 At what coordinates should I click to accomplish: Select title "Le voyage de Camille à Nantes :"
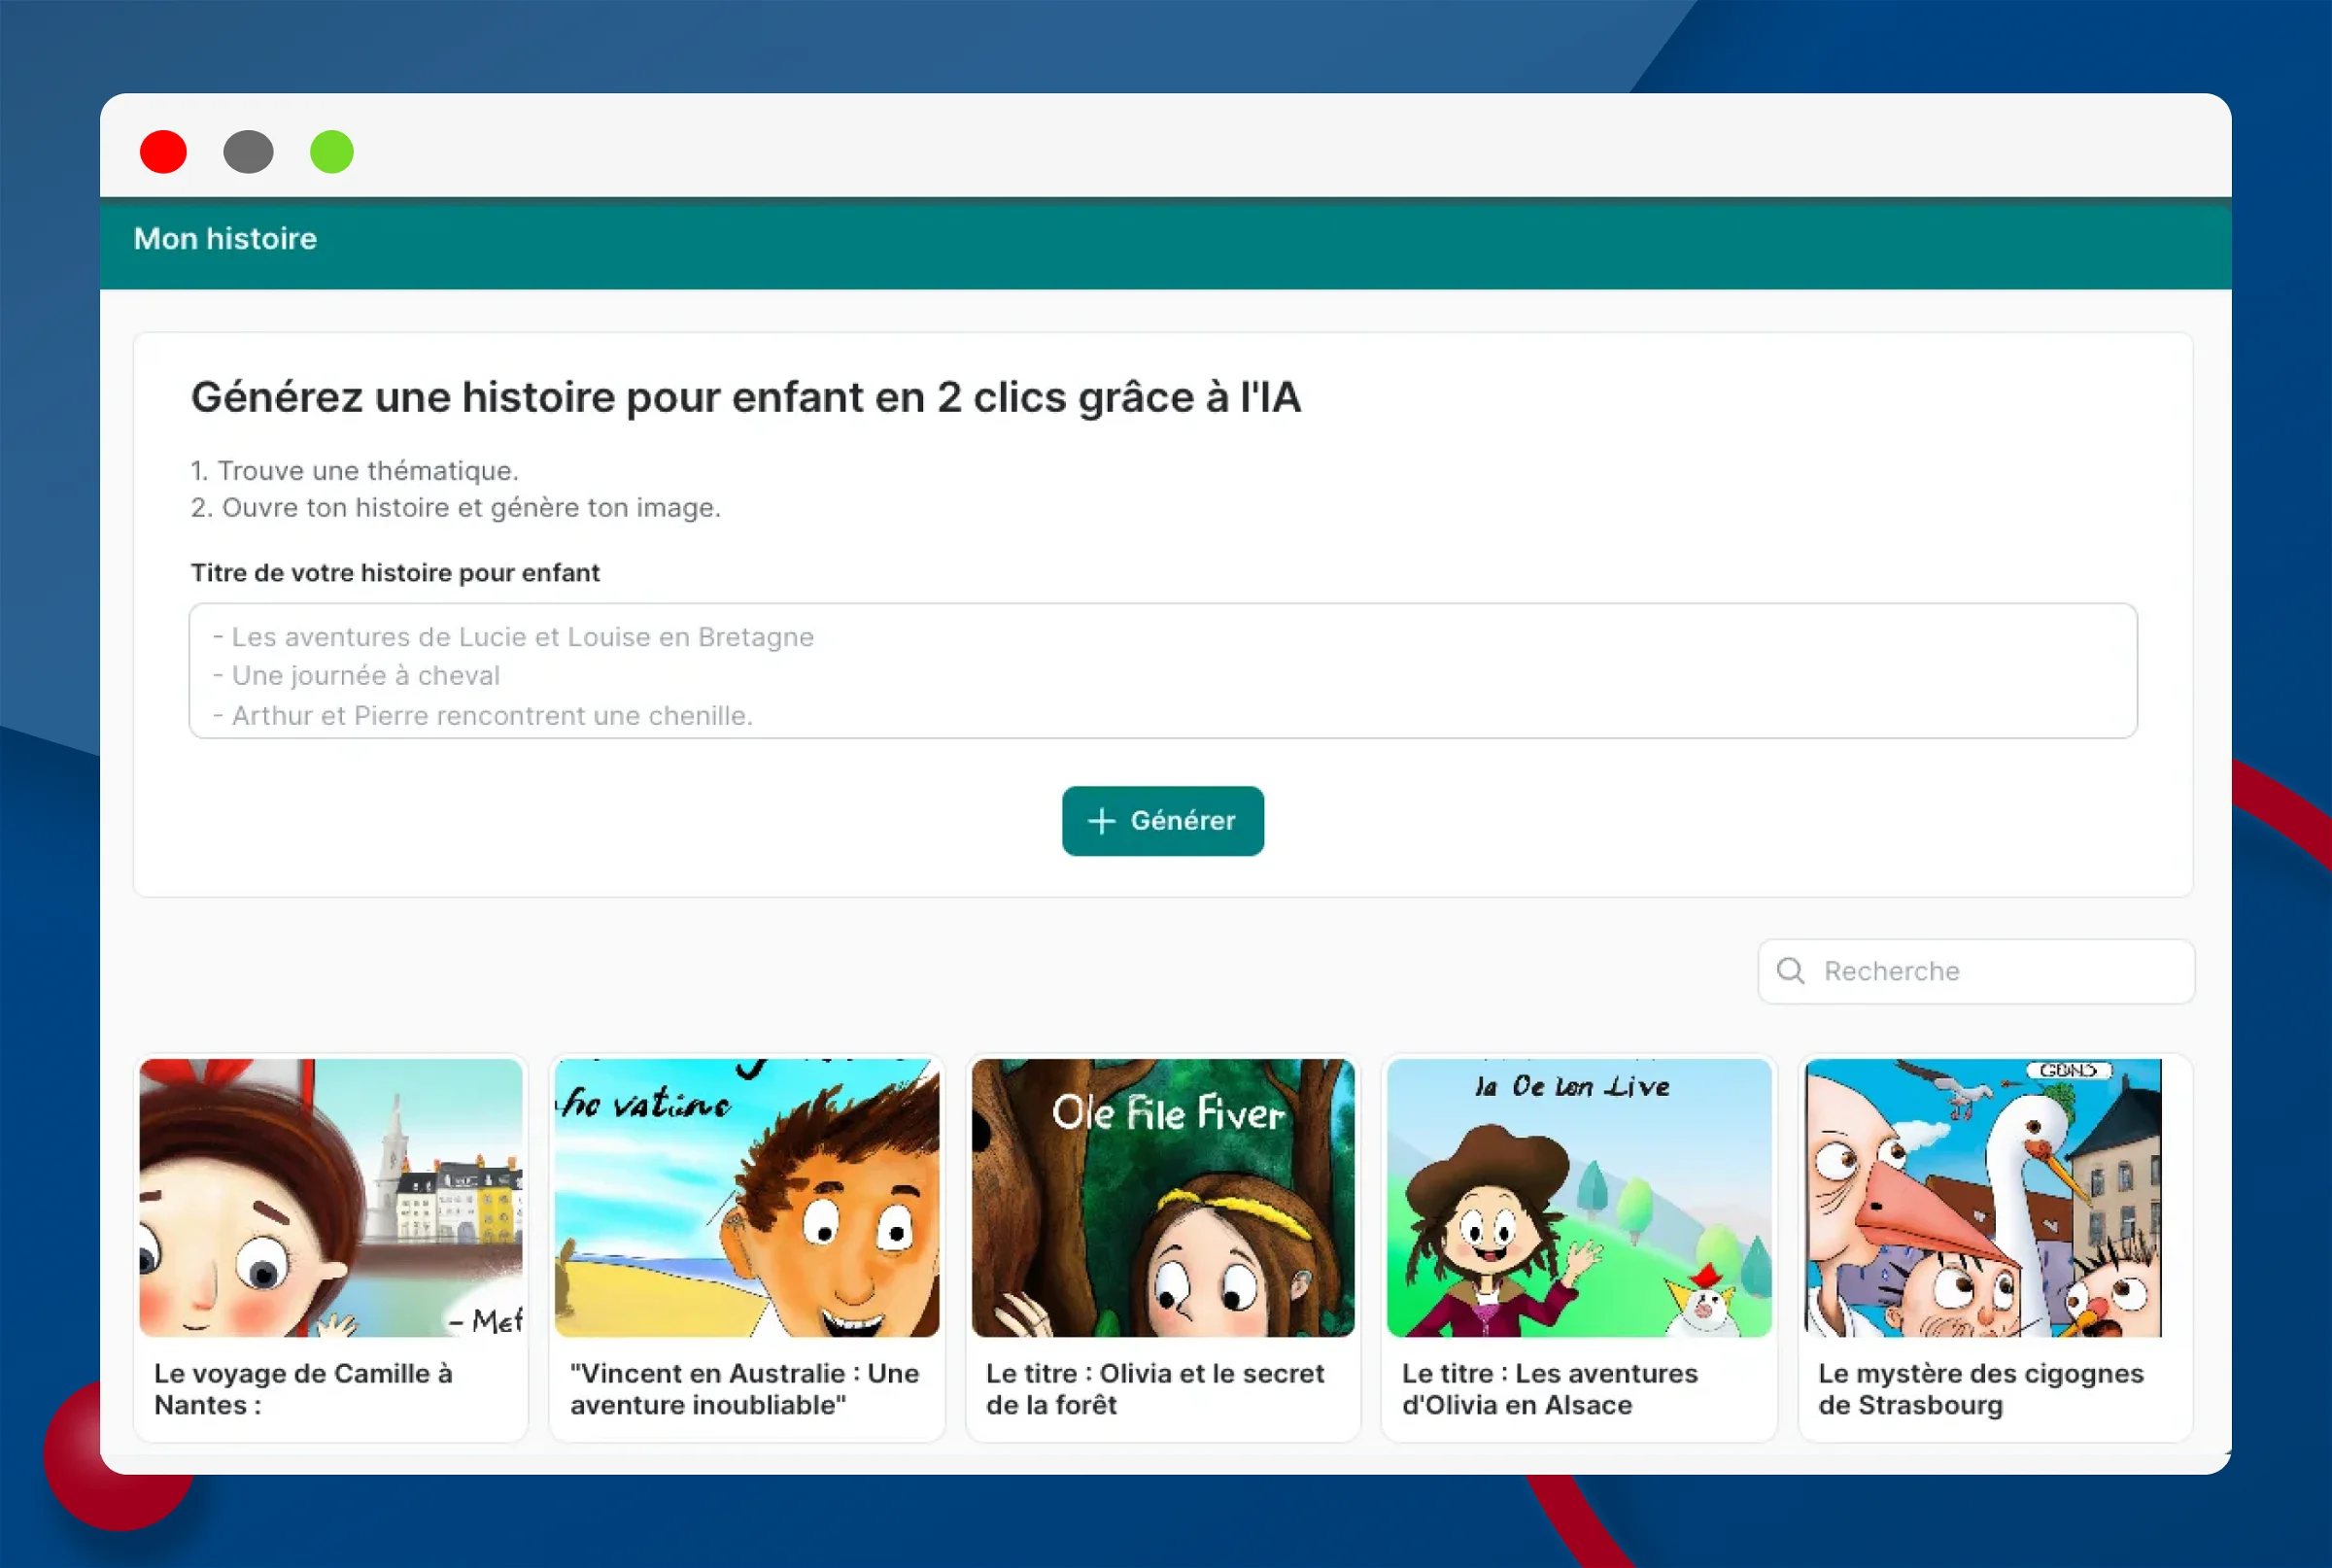(x=303, y=1389)
